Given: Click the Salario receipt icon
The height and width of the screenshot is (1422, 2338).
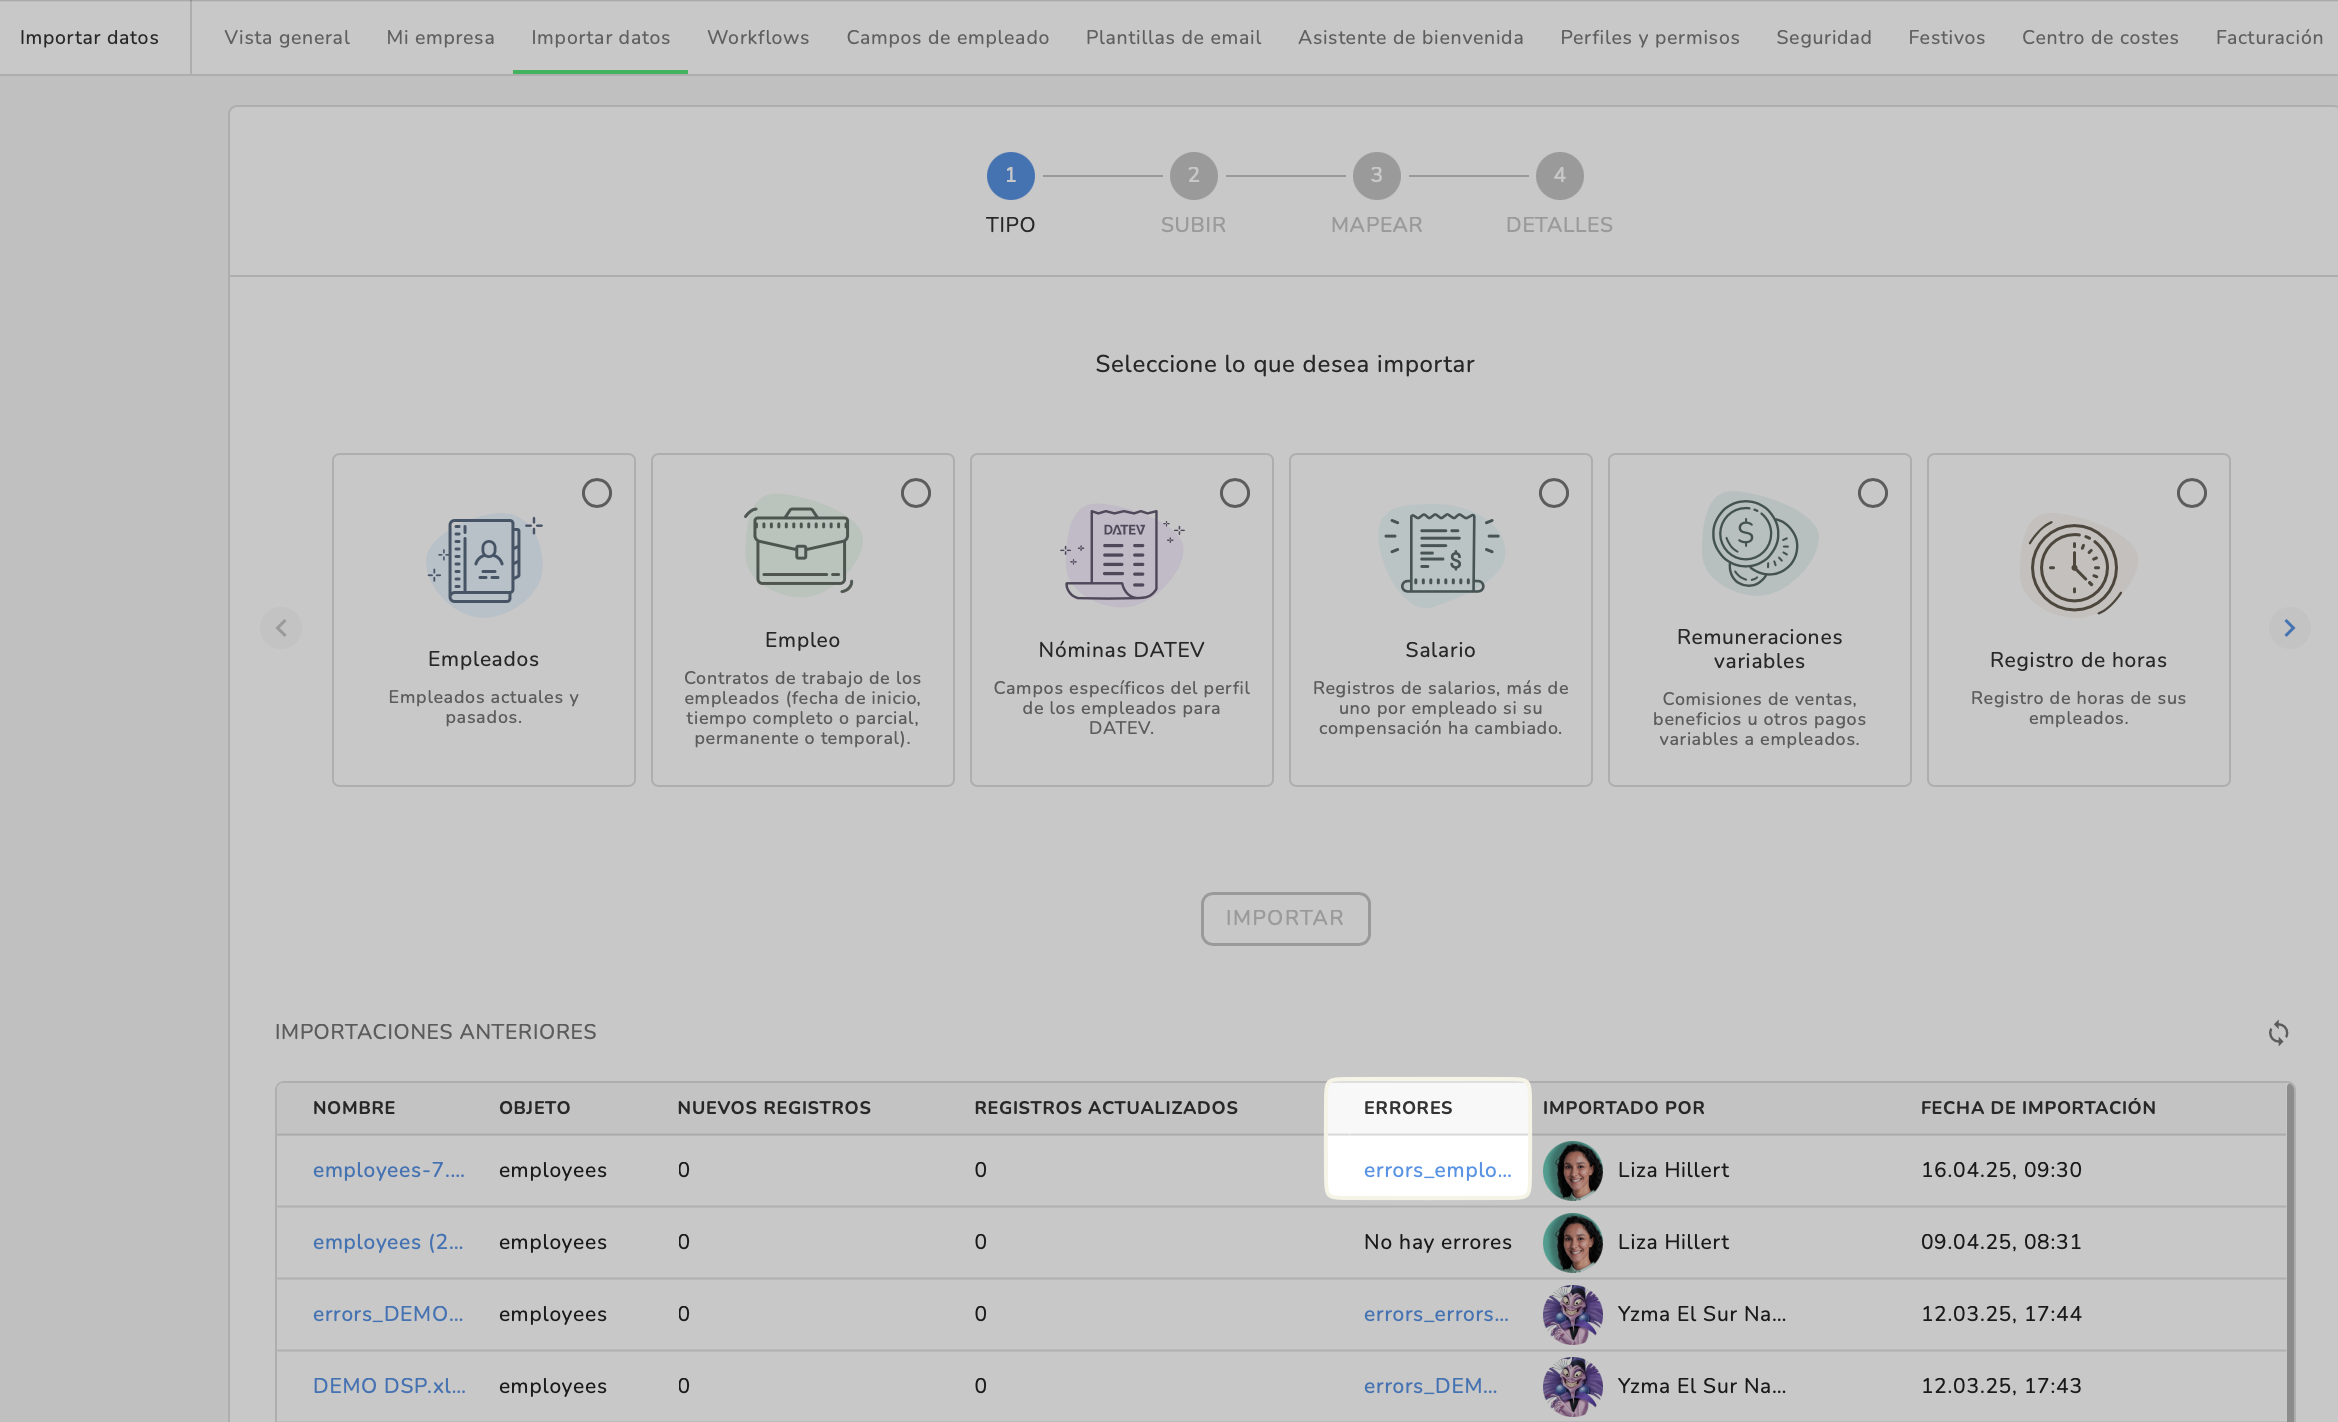Looking at the screenshot, I should pyautogui.click(x=1441, y=553).
